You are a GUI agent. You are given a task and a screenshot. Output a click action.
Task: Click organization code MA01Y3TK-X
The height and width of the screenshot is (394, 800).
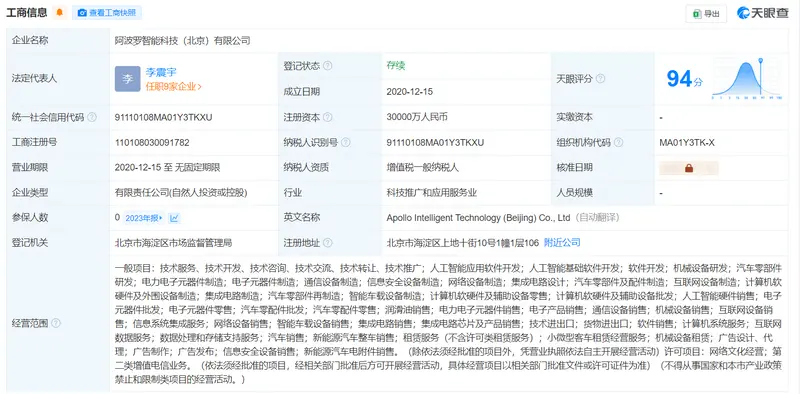point(687,142)
